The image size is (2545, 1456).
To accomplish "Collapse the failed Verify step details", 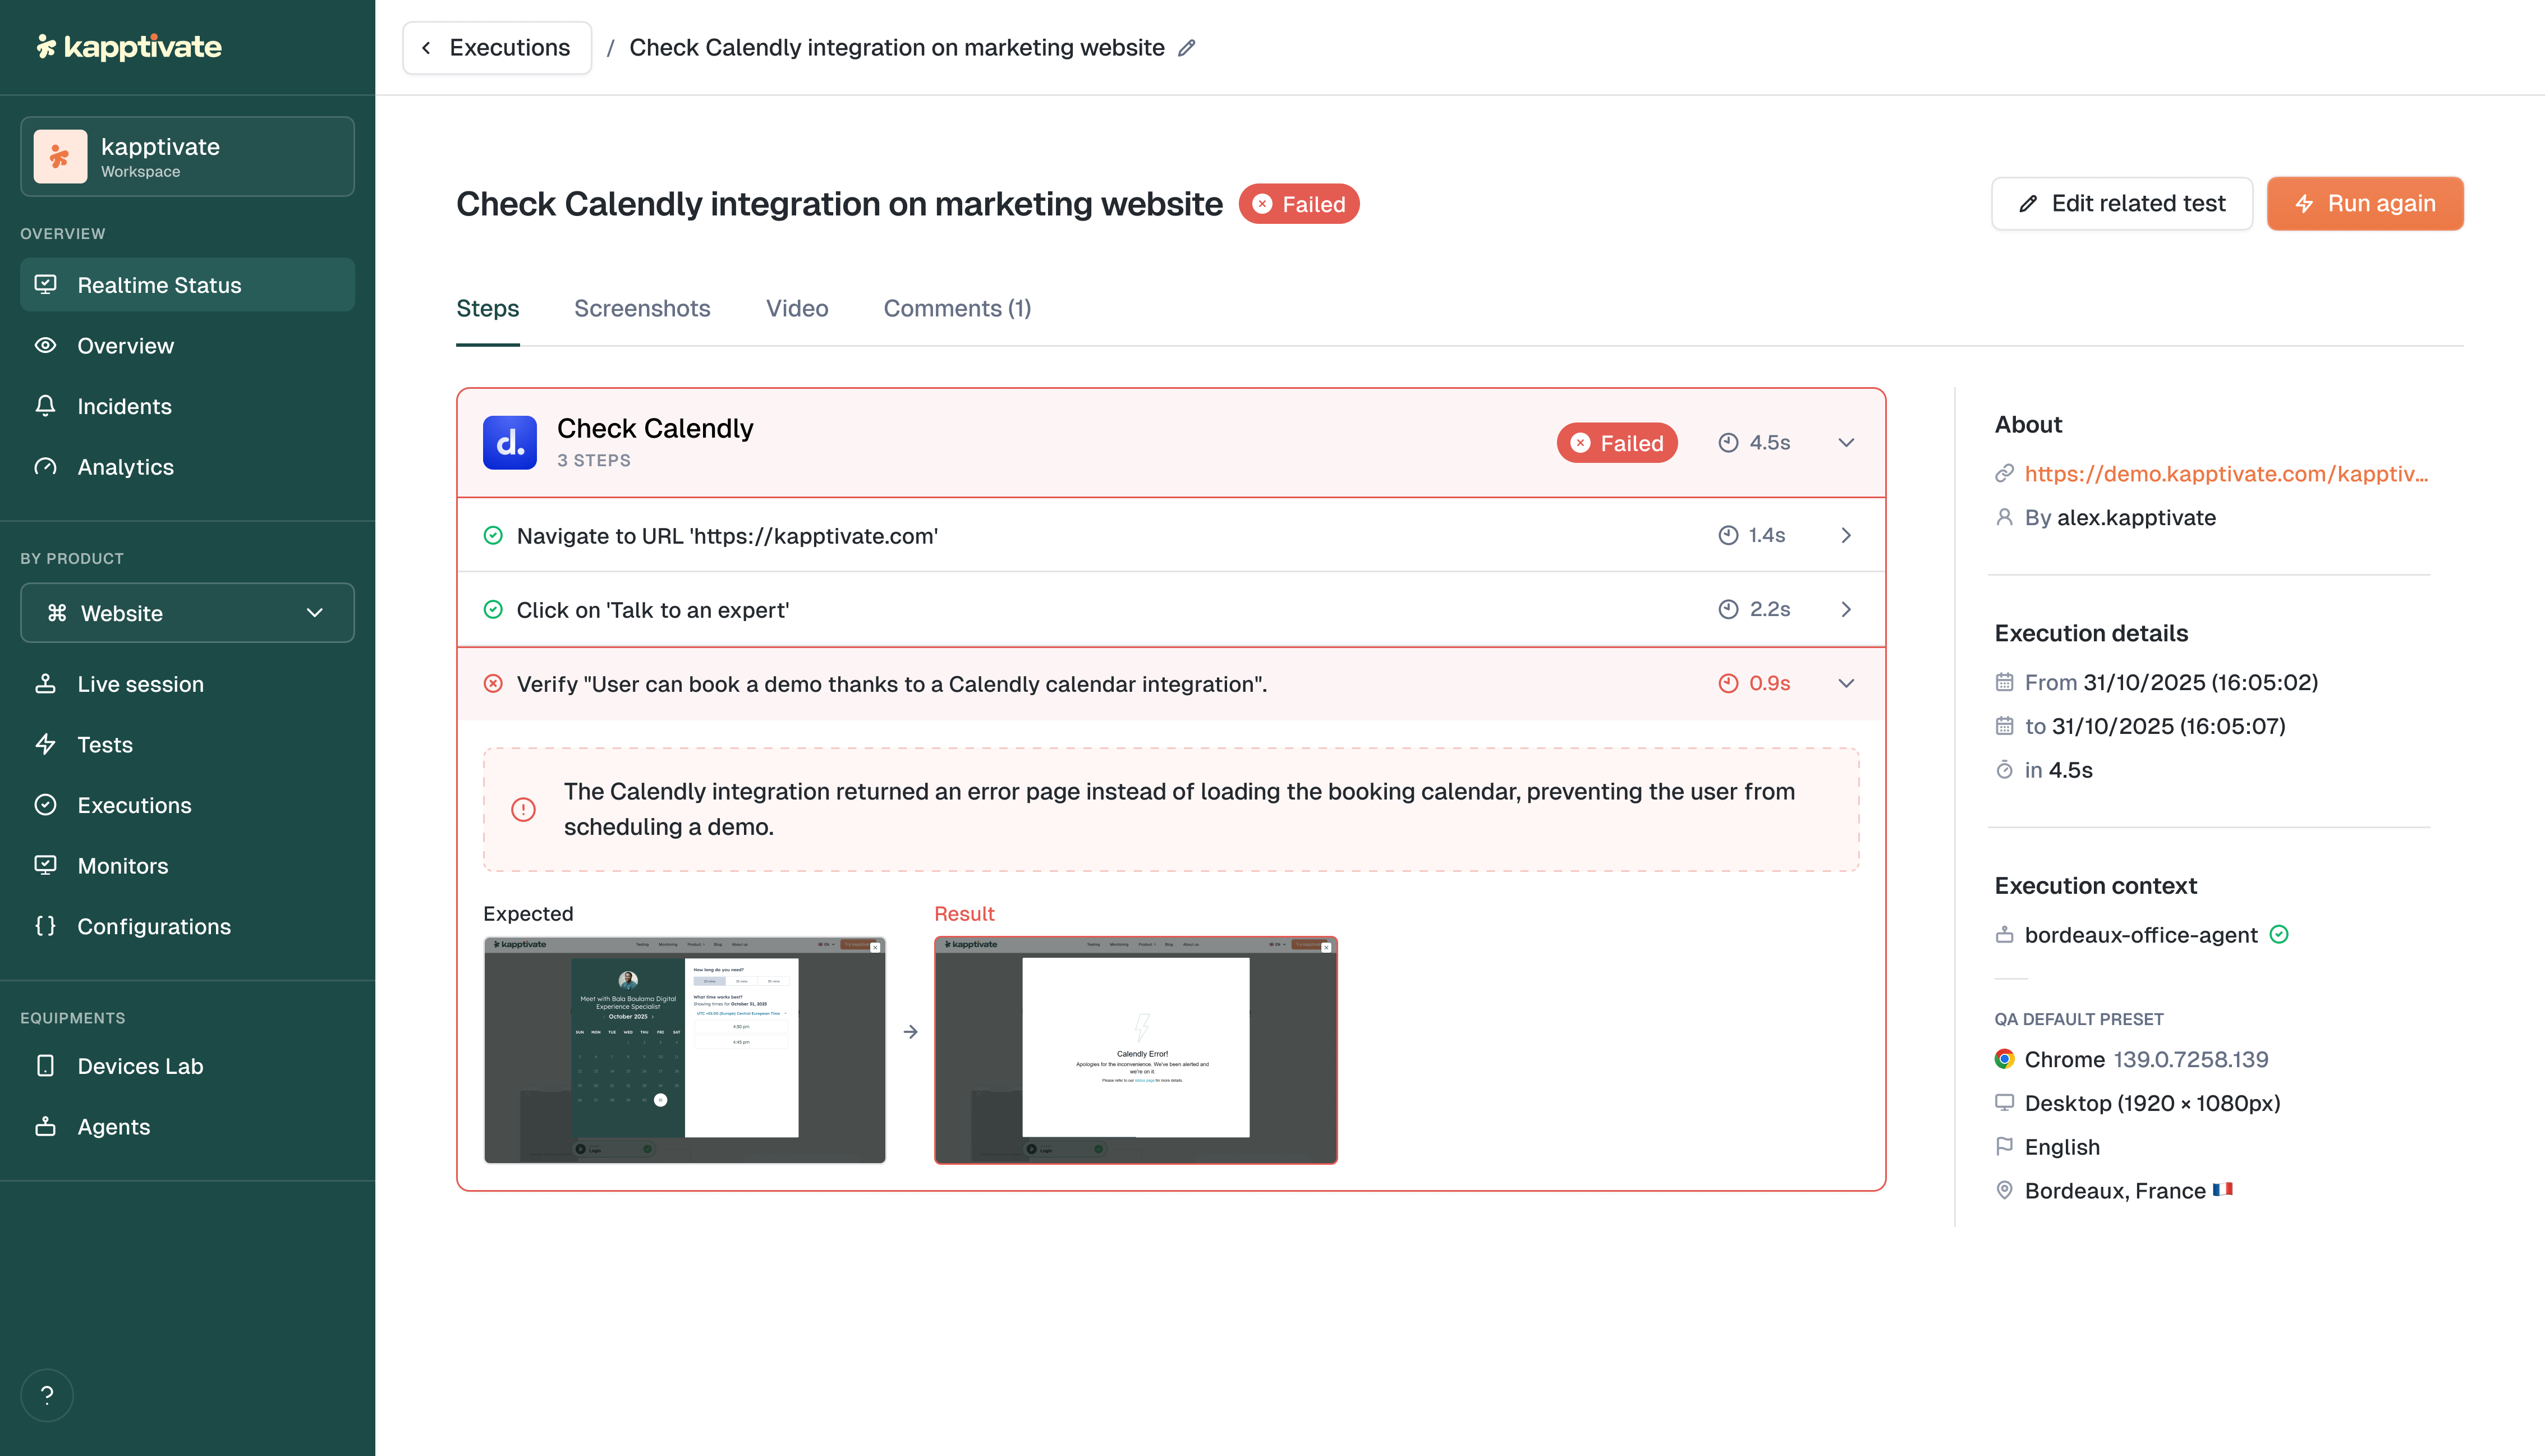I will click(x=1846, y=684).
